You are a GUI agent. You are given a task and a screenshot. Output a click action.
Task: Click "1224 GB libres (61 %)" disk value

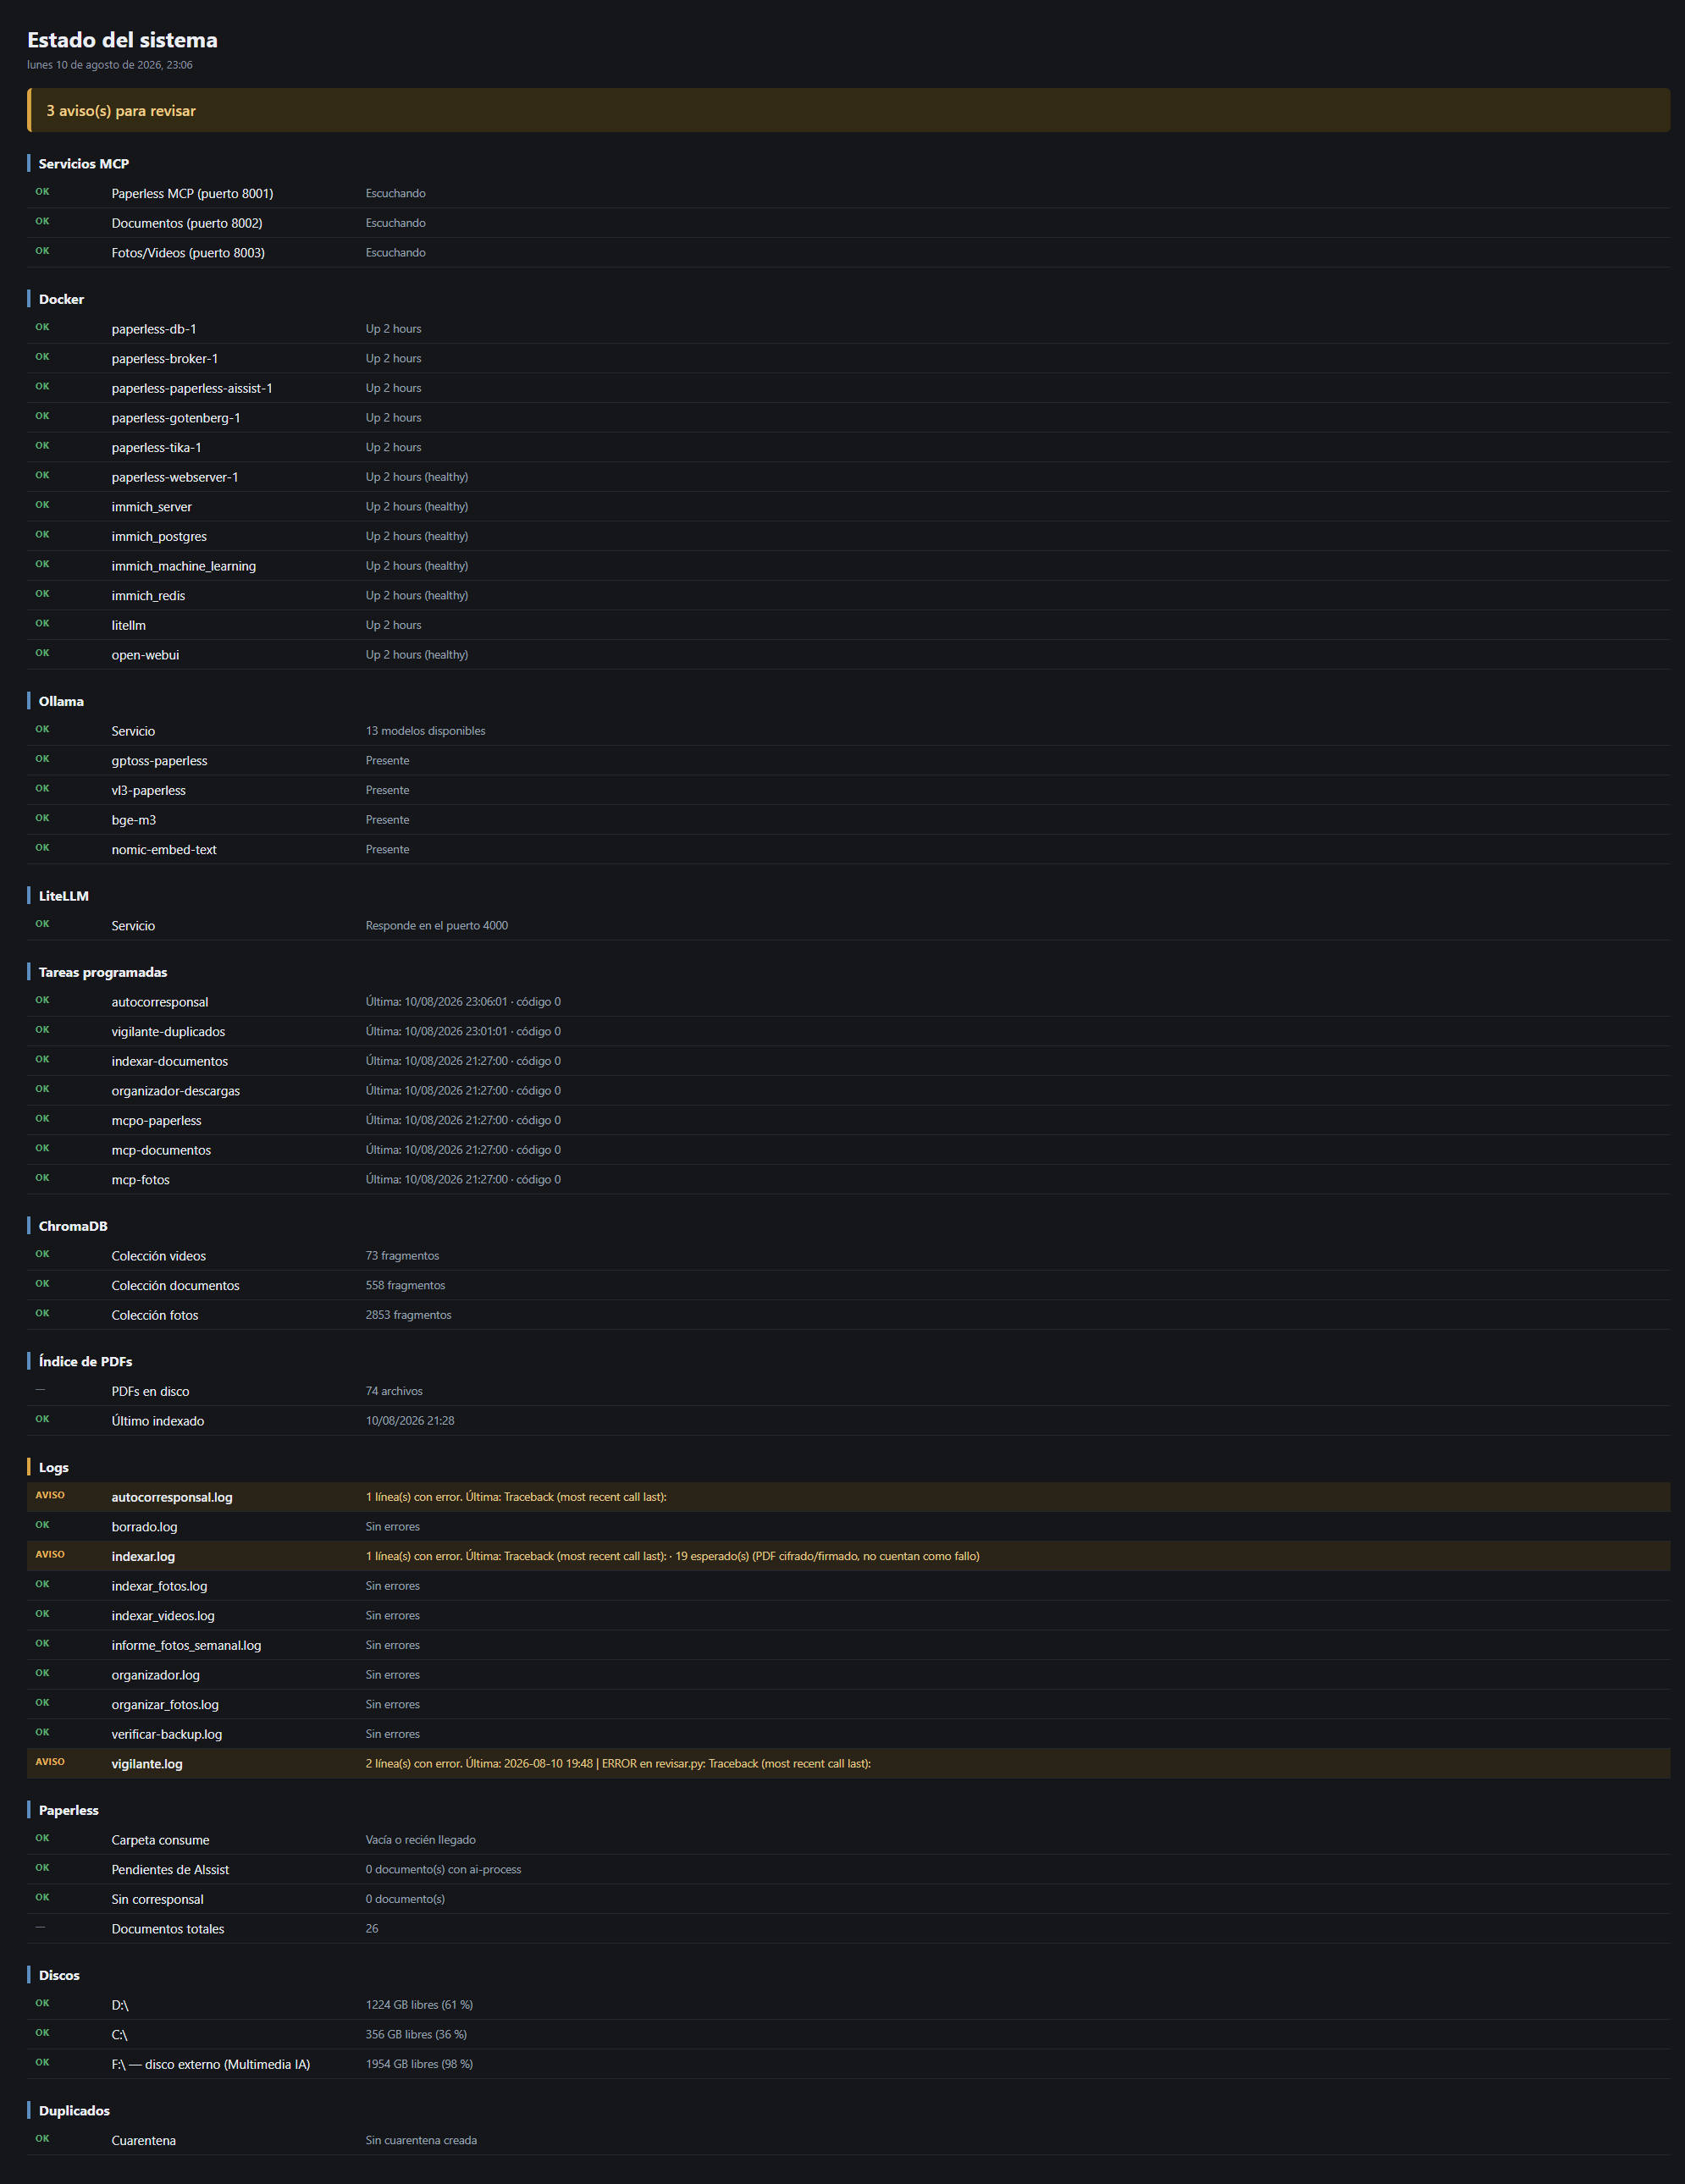[x=419, y=2005]
